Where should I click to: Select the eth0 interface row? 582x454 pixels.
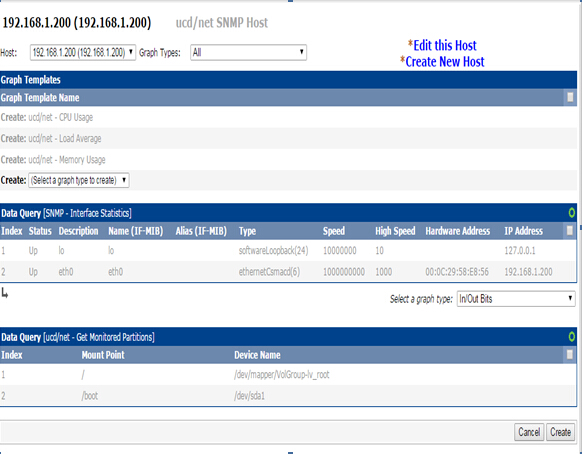click(288, 272)
